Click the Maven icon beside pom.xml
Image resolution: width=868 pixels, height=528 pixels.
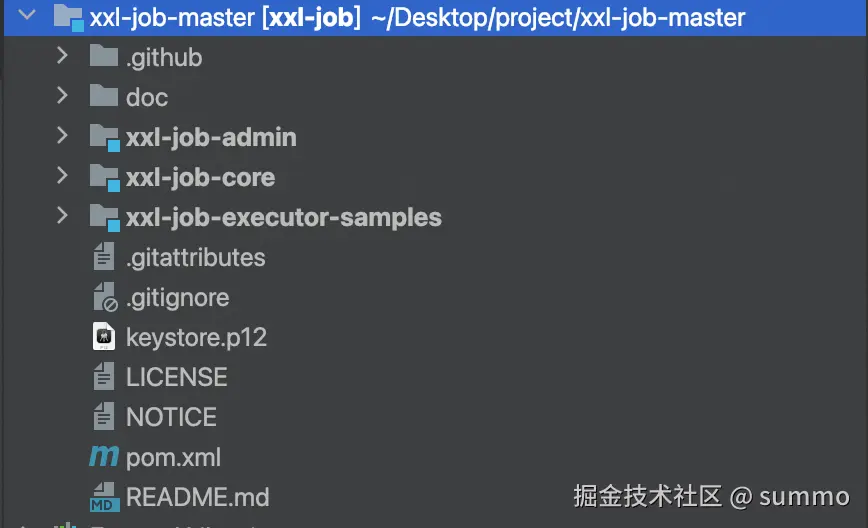tap(104, 457)
